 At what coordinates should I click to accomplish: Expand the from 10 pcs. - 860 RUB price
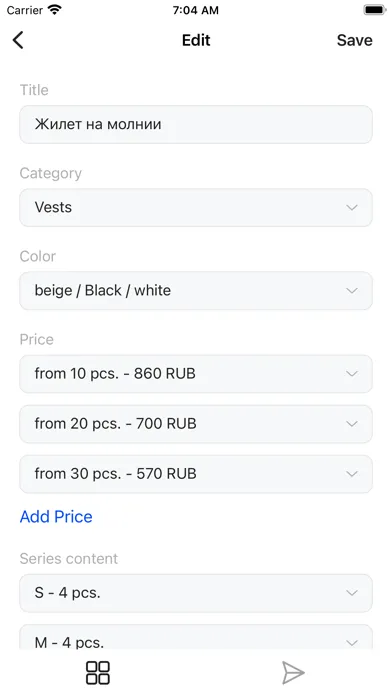tap(196, 374)
